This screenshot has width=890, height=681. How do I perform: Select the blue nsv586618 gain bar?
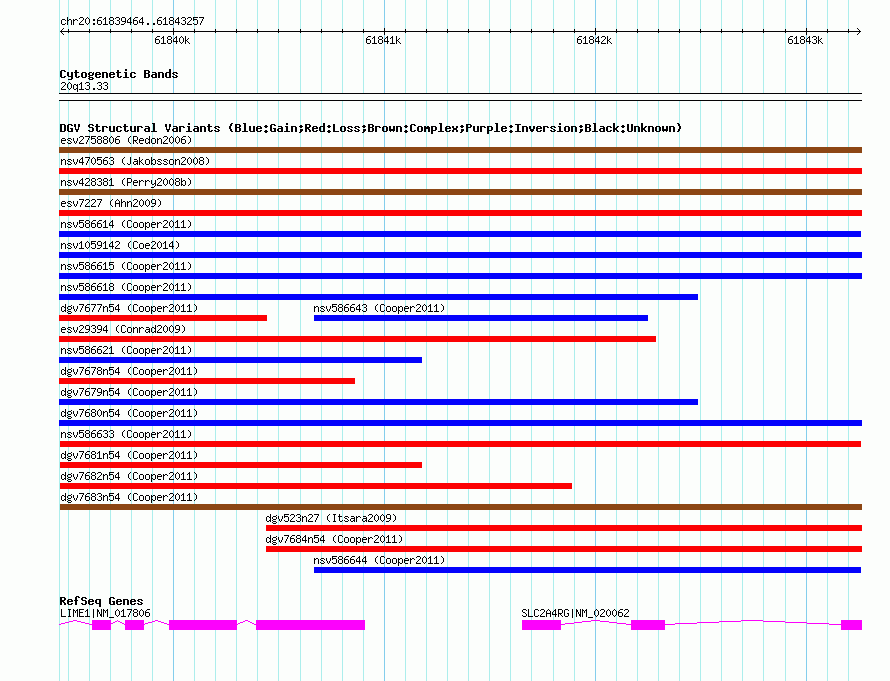[x=379, y=297]
